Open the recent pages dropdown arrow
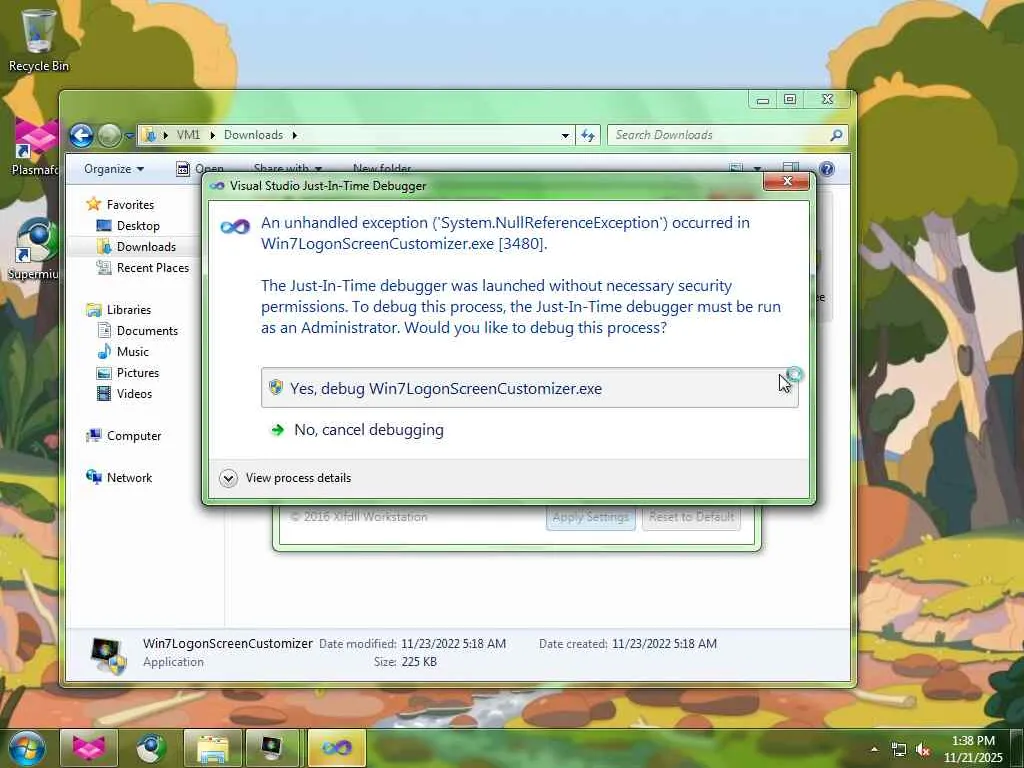The height and width of the screenshot is (768, 1024). point(129,136)
